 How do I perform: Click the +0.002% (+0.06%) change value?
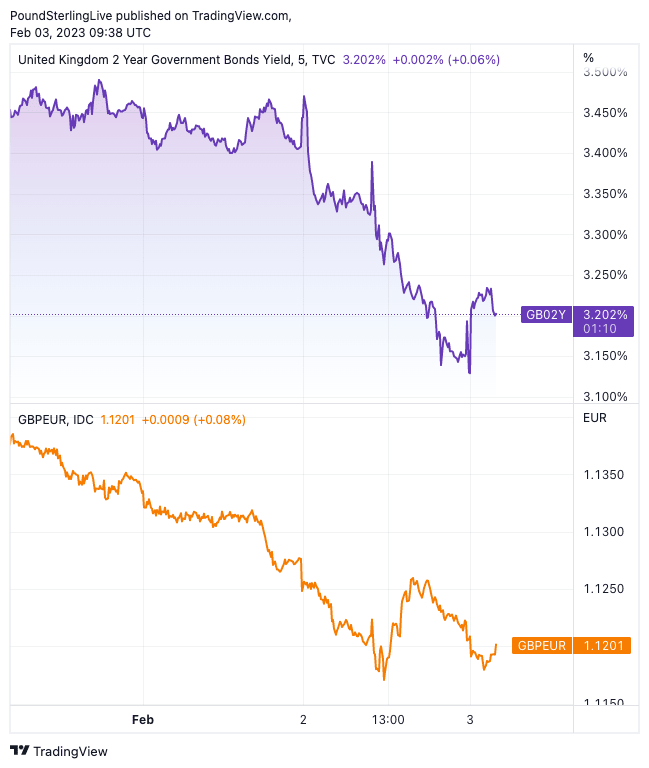point(445,60)
